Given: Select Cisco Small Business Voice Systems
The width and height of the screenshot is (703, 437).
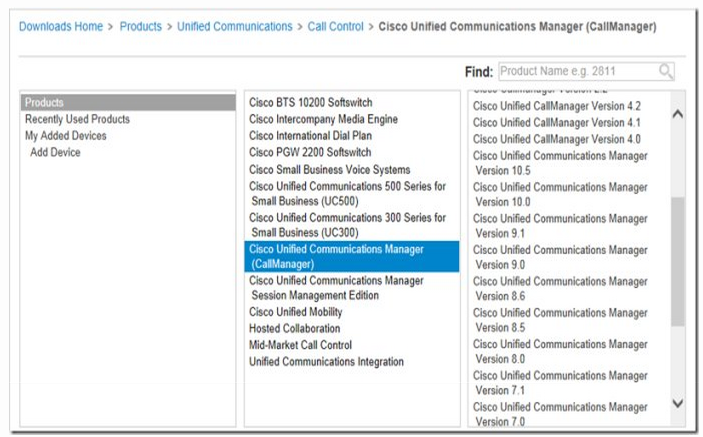Looking at the screenshot, I should point(330,169).
